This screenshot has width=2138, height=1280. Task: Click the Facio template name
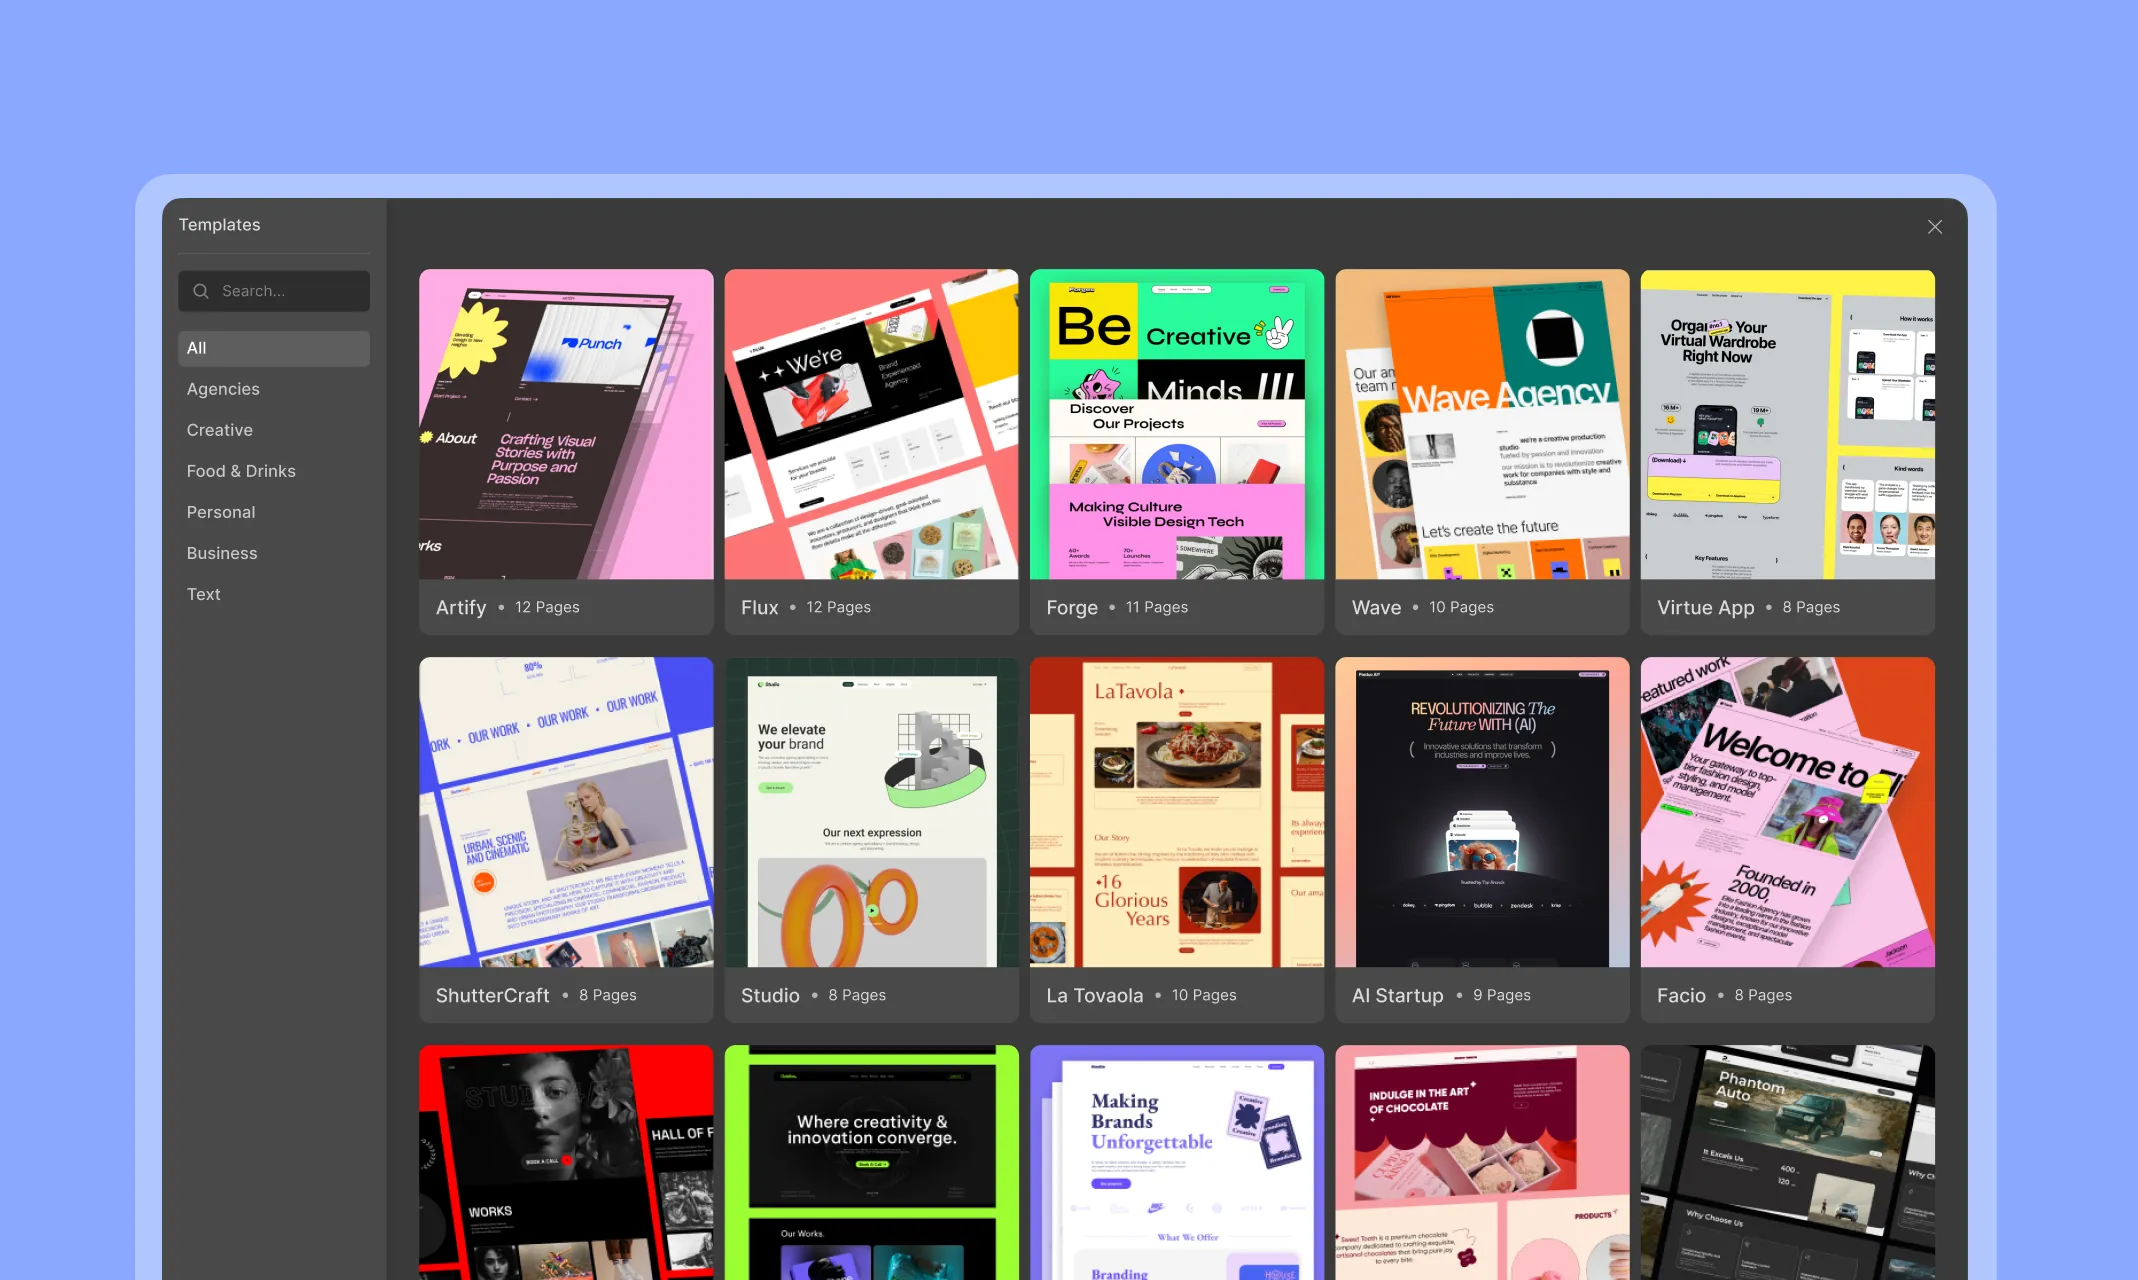click(x=1681, y=995)
